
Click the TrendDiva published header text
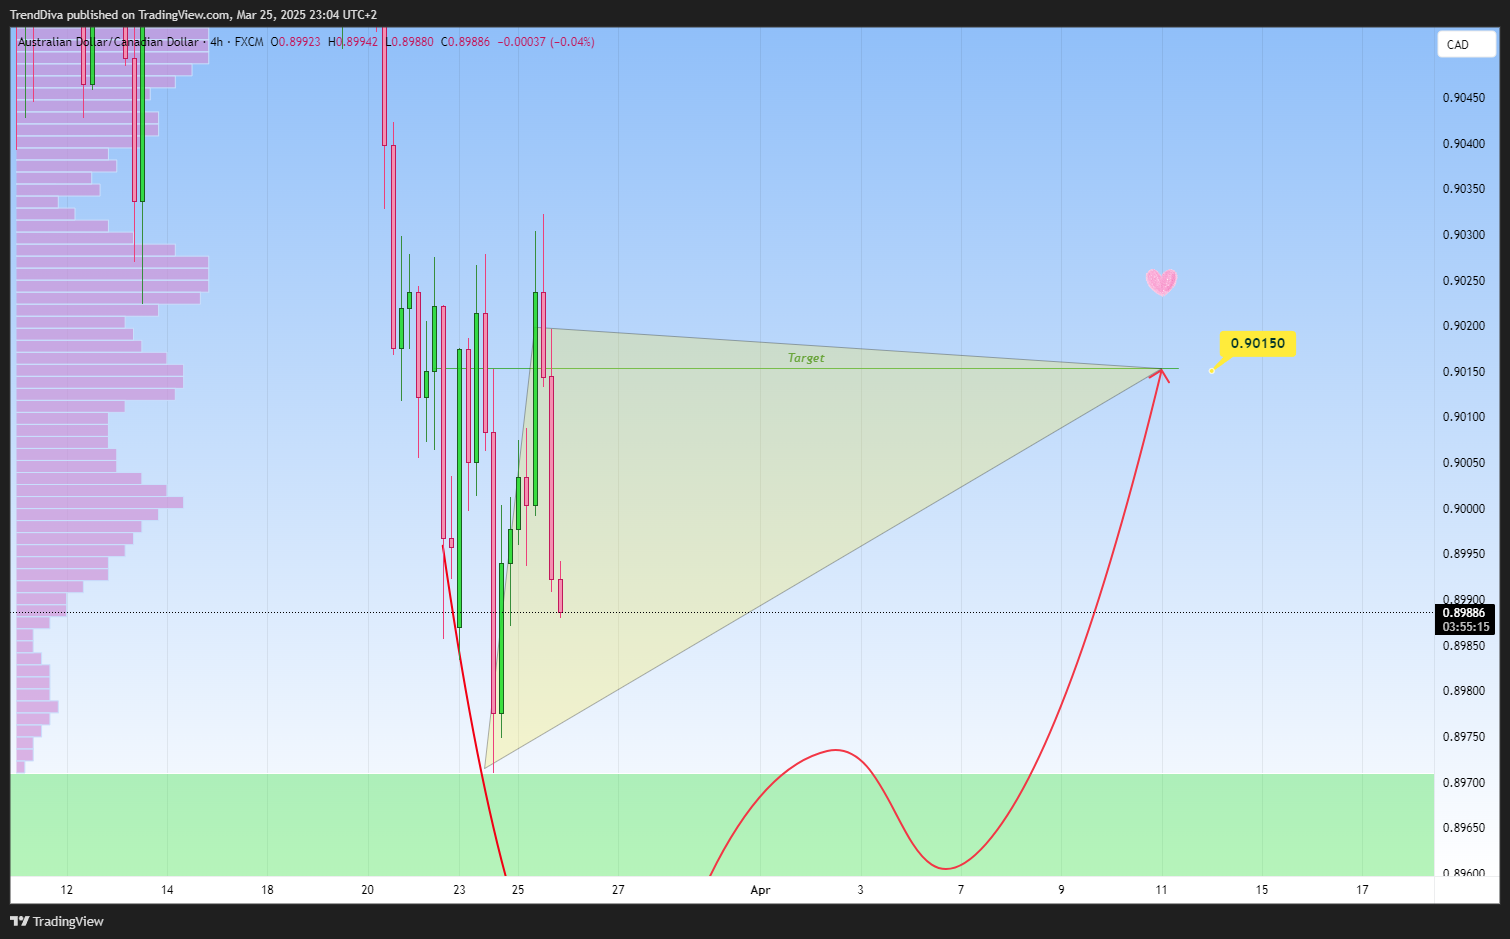click(193, 15)
